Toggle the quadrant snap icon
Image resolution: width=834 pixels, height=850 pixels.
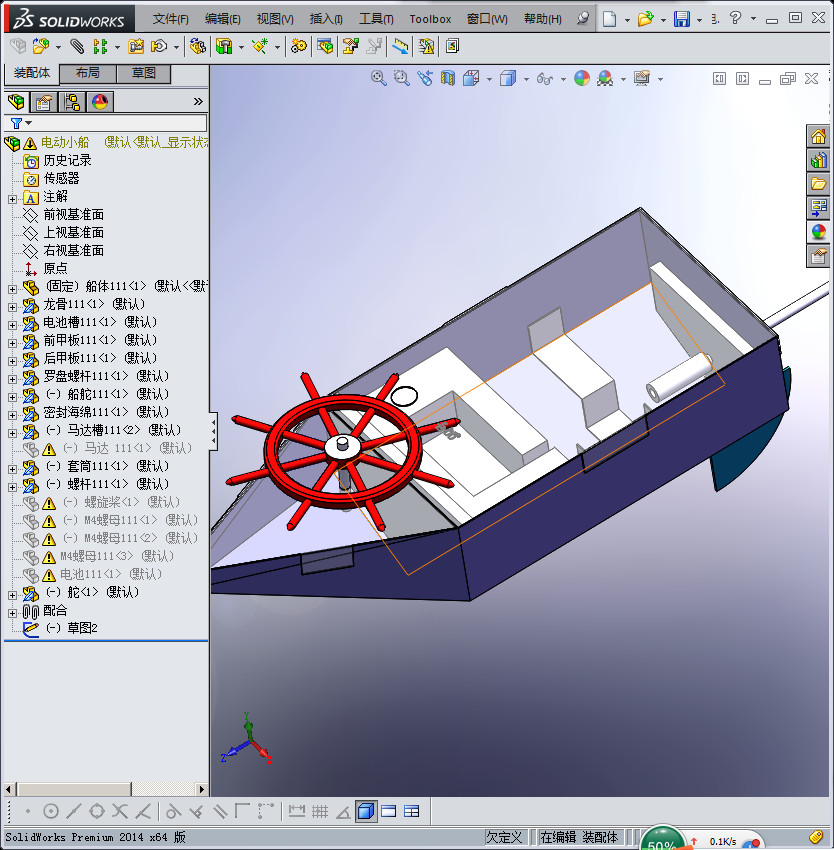click(97, 812)
